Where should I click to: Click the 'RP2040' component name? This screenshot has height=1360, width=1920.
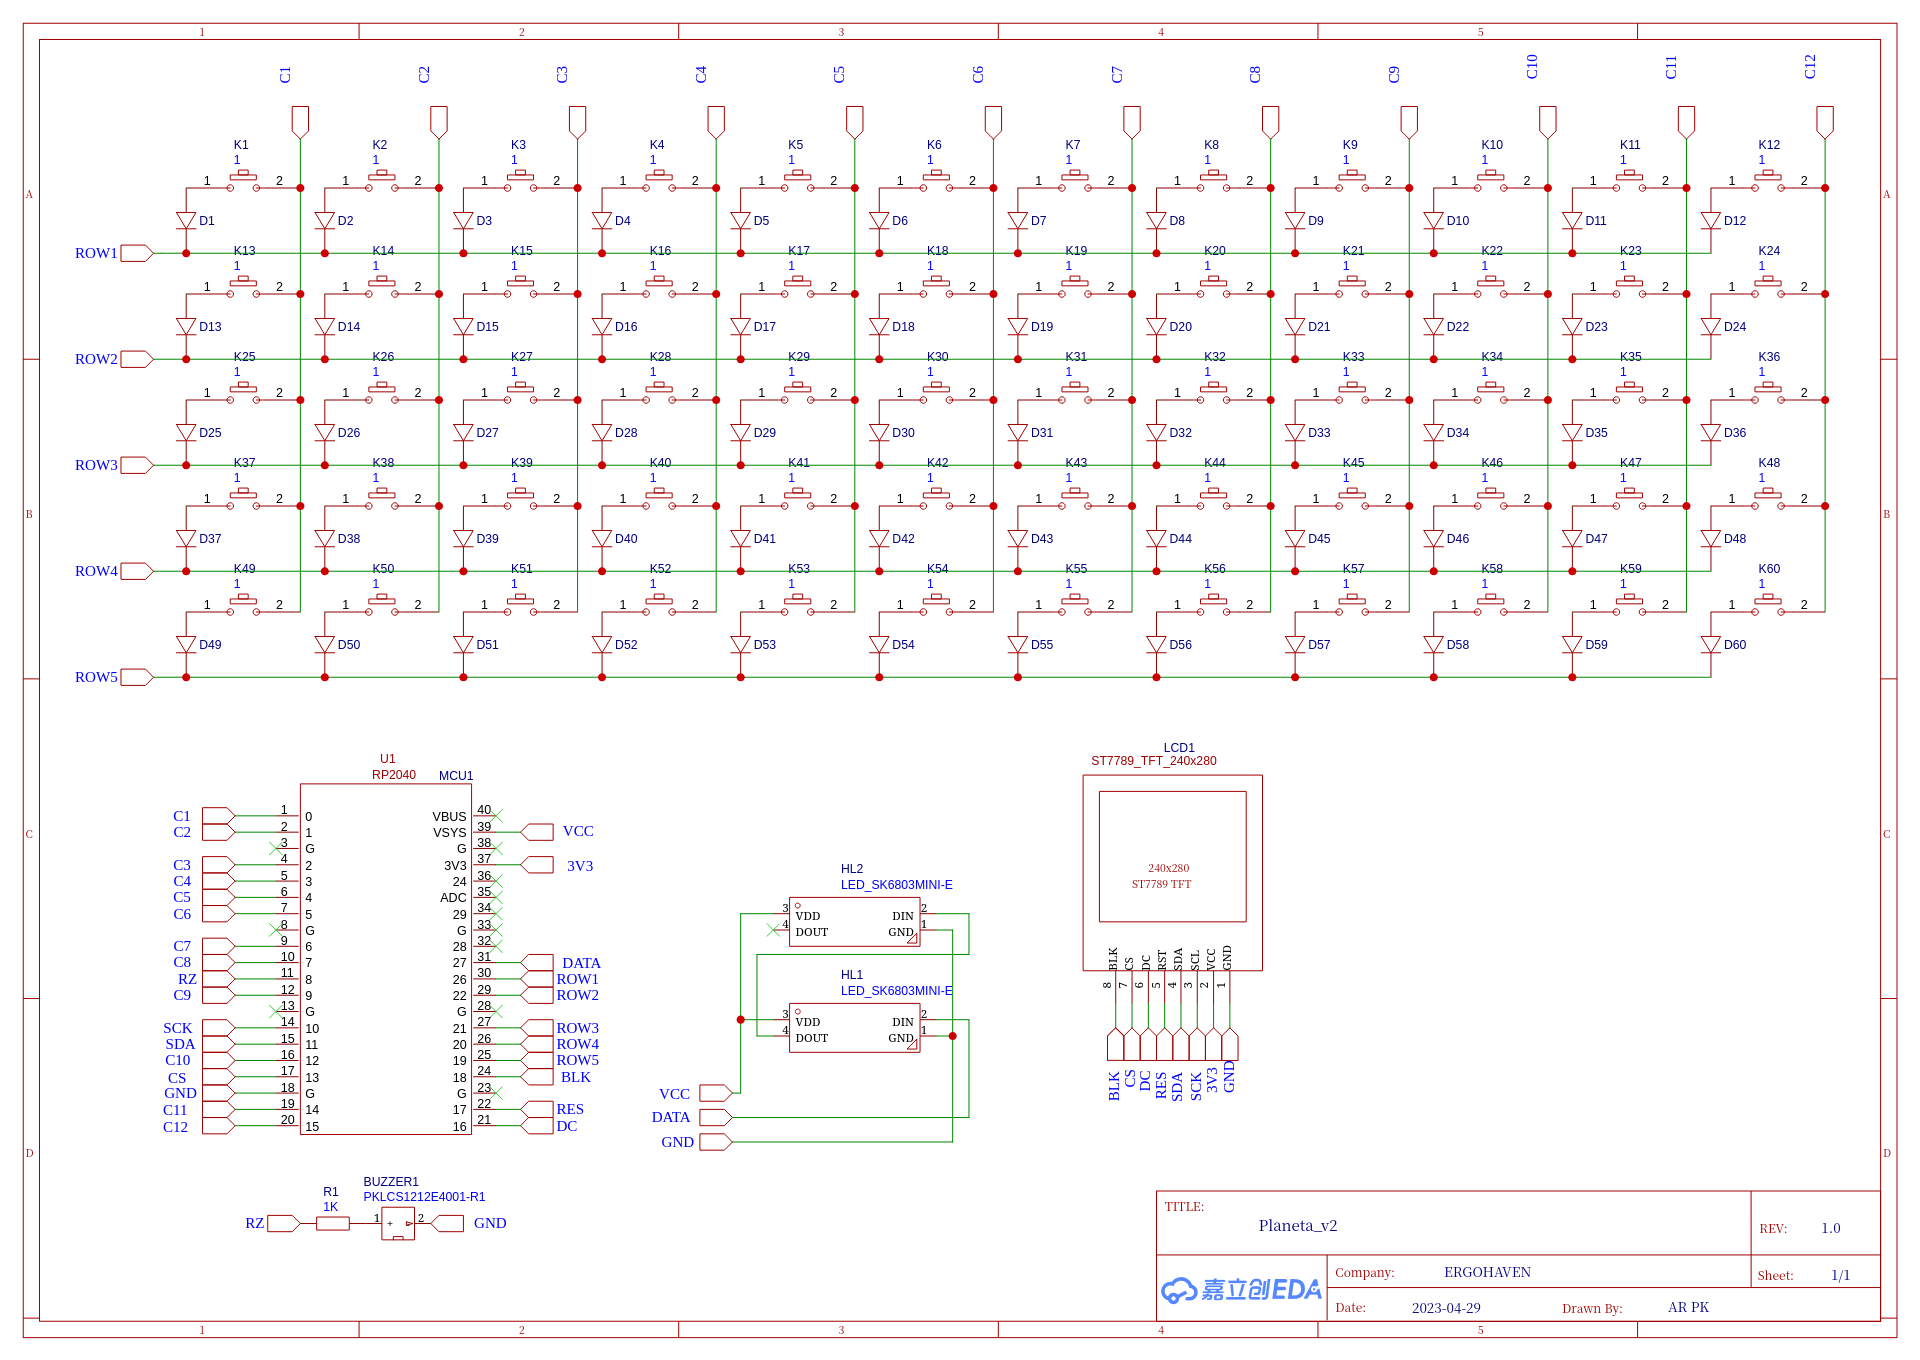click(394, 775)
